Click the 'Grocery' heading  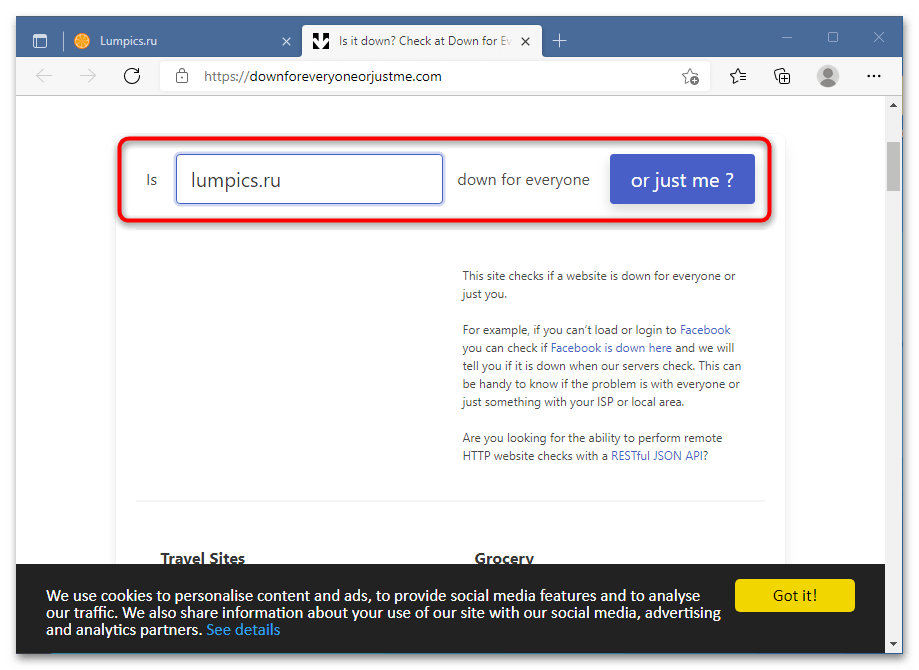[504, 558]
